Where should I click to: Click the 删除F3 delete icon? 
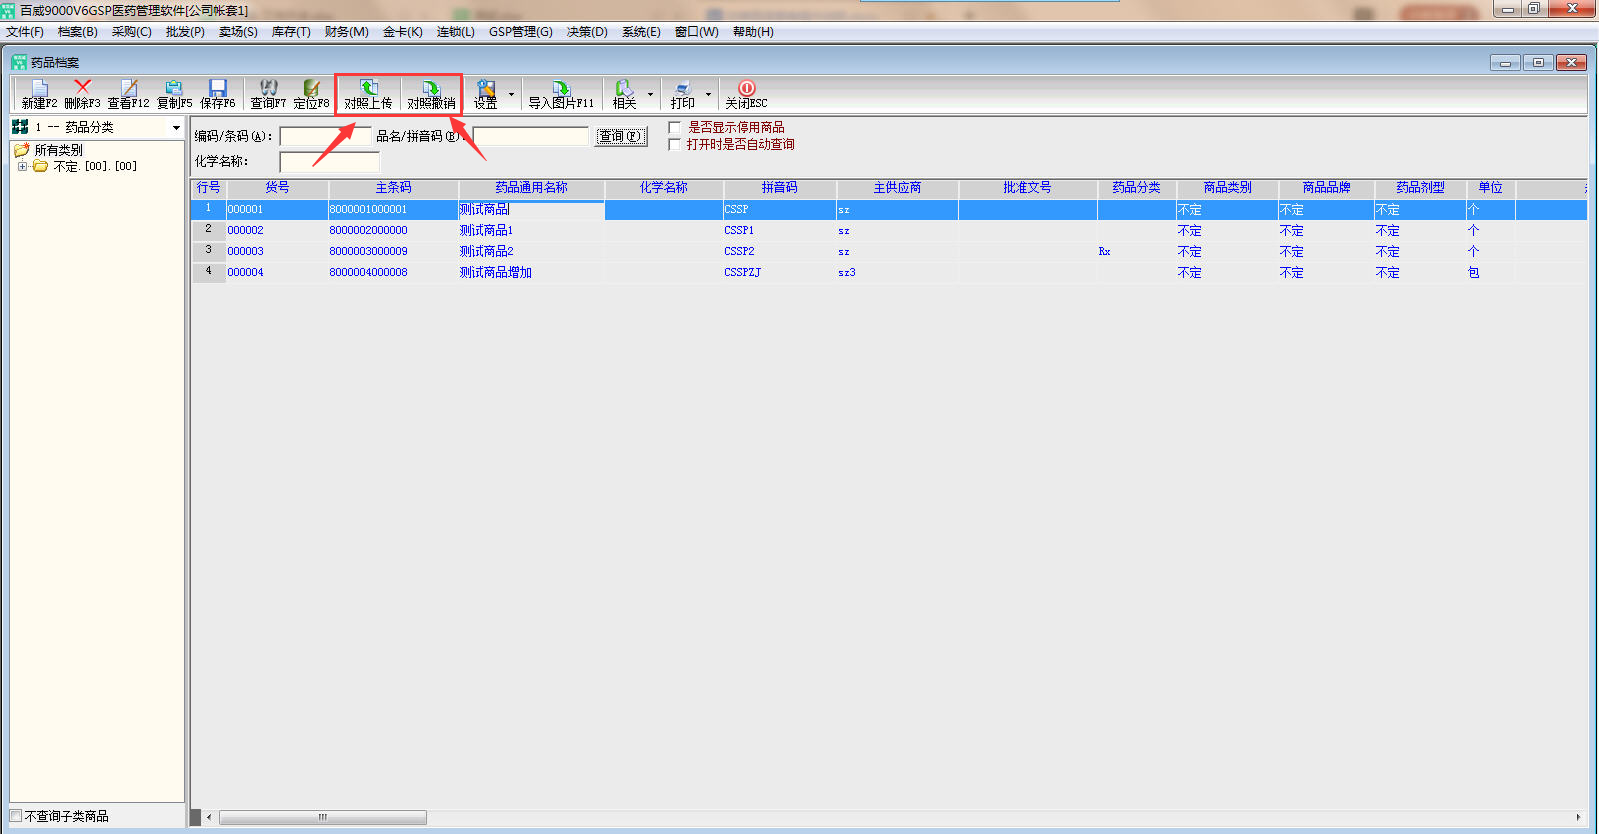[x=82, y=89]
